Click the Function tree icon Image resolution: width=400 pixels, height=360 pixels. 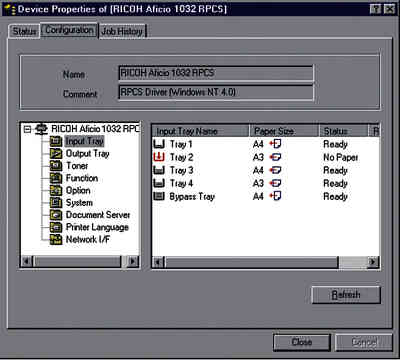[56, 178]
